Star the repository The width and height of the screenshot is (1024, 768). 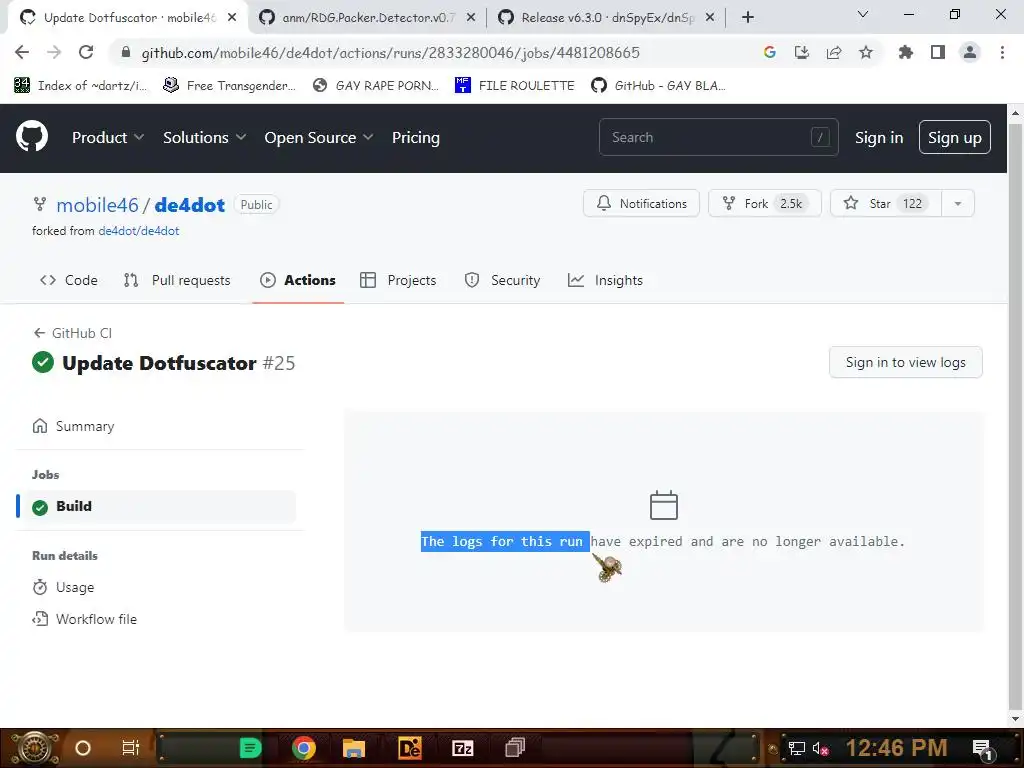point(886,203)
